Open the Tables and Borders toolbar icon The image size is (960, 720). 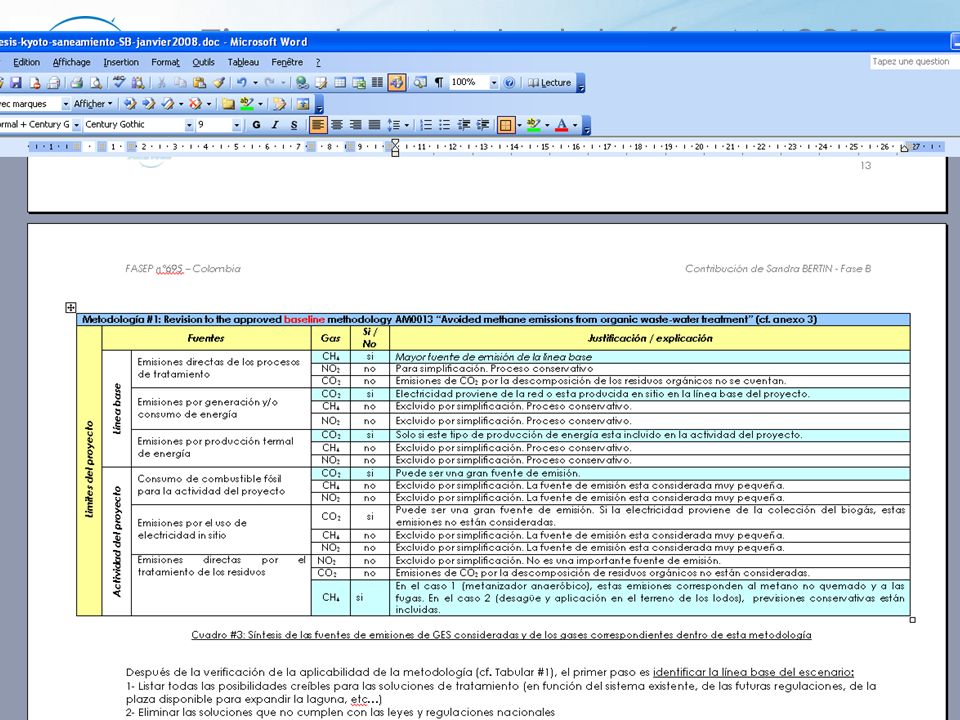(321, 83)
